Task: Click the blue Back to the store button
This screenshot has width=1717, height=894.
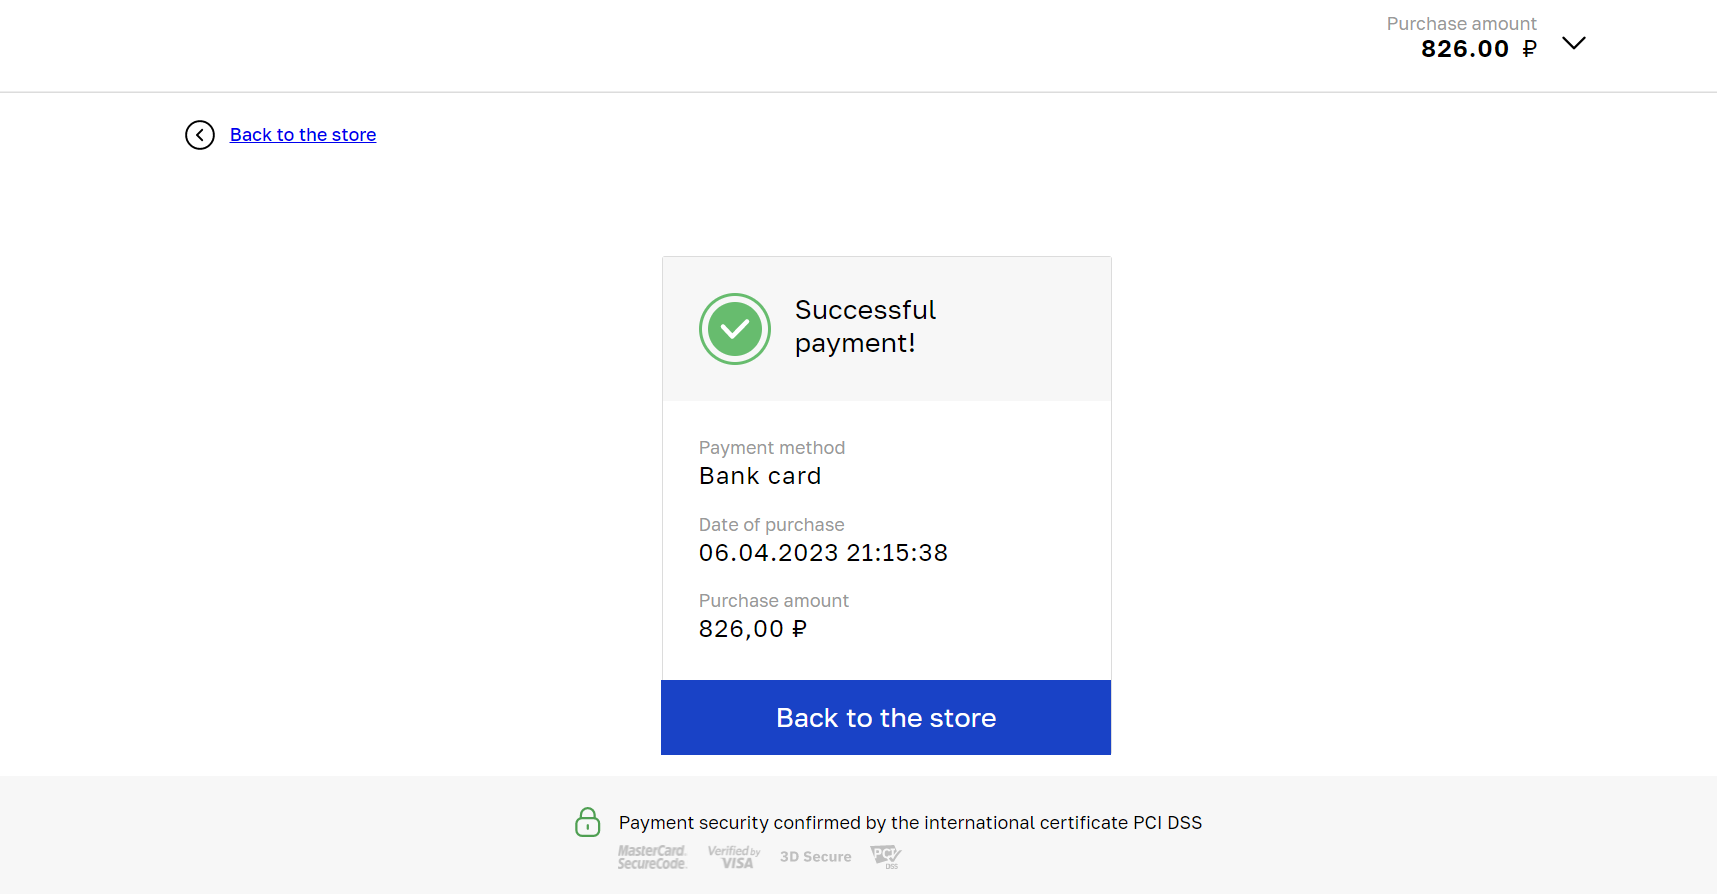Action: 886,718
